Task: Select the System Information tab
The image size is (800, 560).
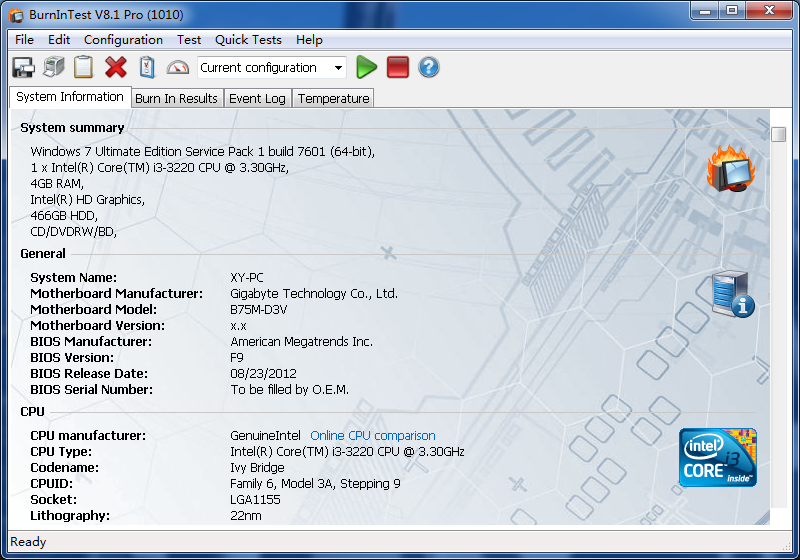Action: (70, 97)
